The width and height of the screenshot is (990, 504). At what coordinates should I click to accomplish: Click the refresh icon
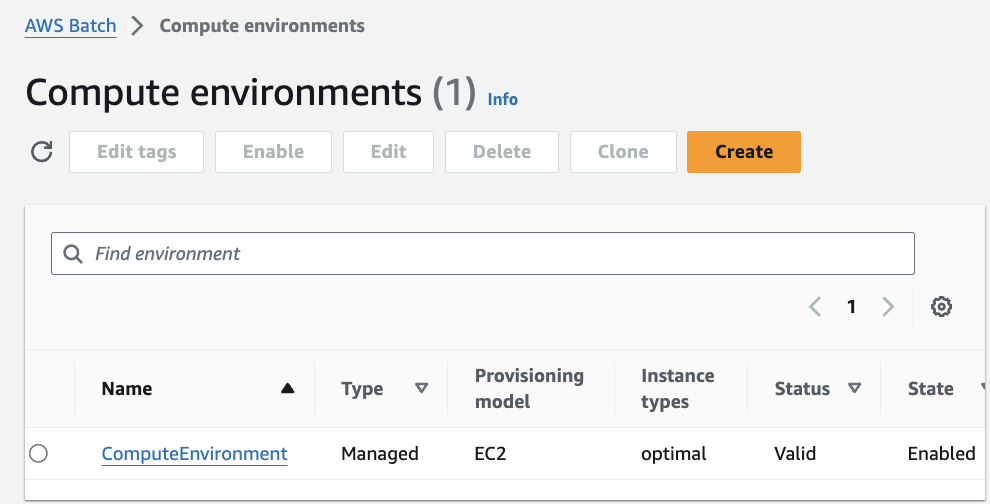click(x=41, y=152)
